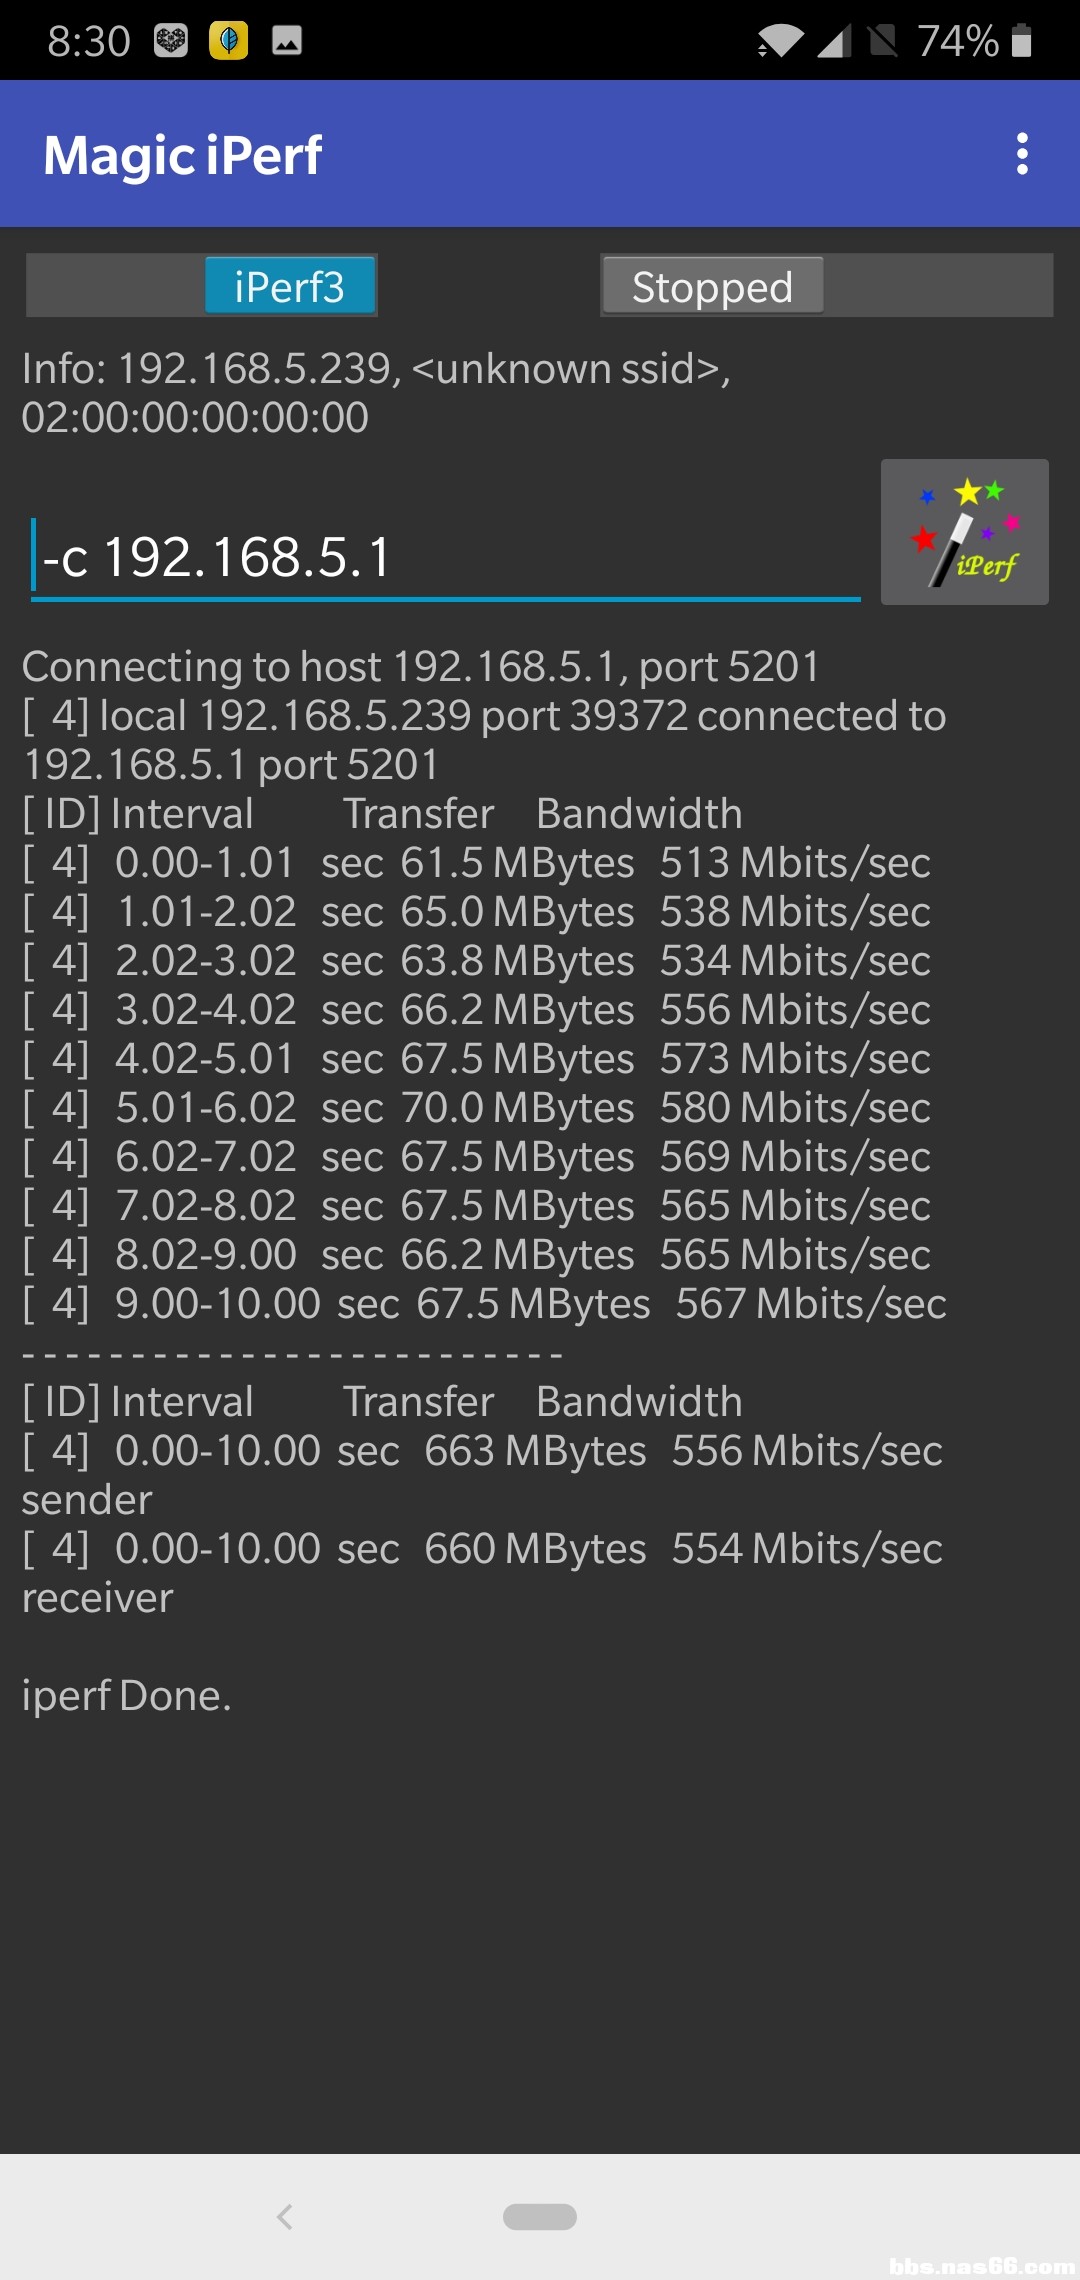This screenshot has width=1080, height=2280.
Task: Tap the Wi-Fi signal status icon
Action: coord(780,42)
